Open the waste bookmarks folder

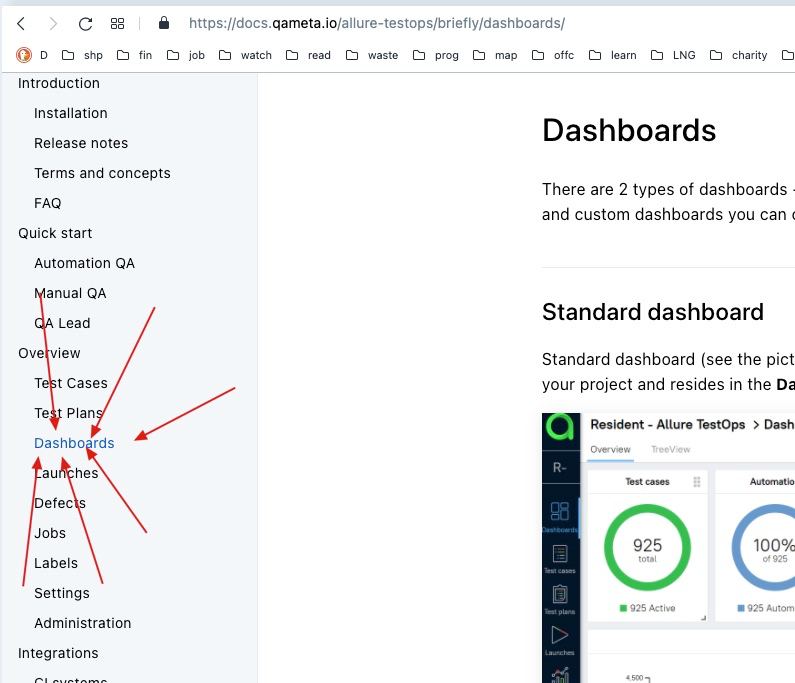(372, 55)
